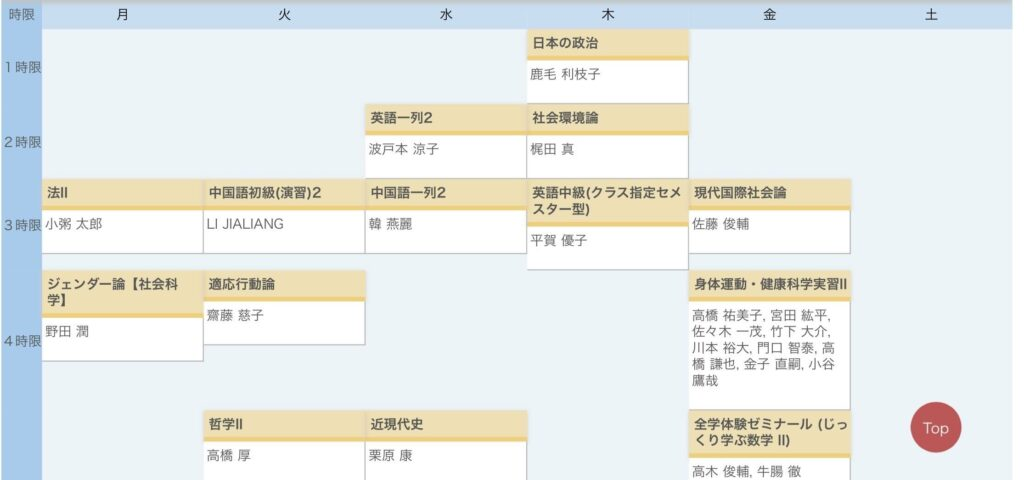Click the 土 column header
Viewport: 1024px width, 480px height.
click(x=931, y=15)
